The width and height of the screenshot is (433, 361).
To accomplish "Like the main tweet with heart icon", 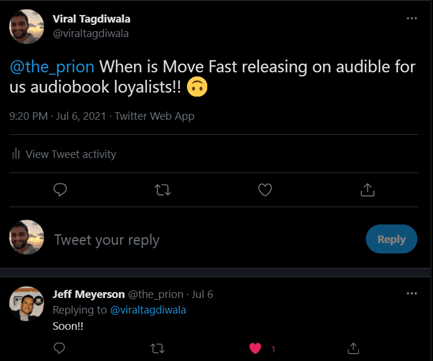I will tap(265, 190).
